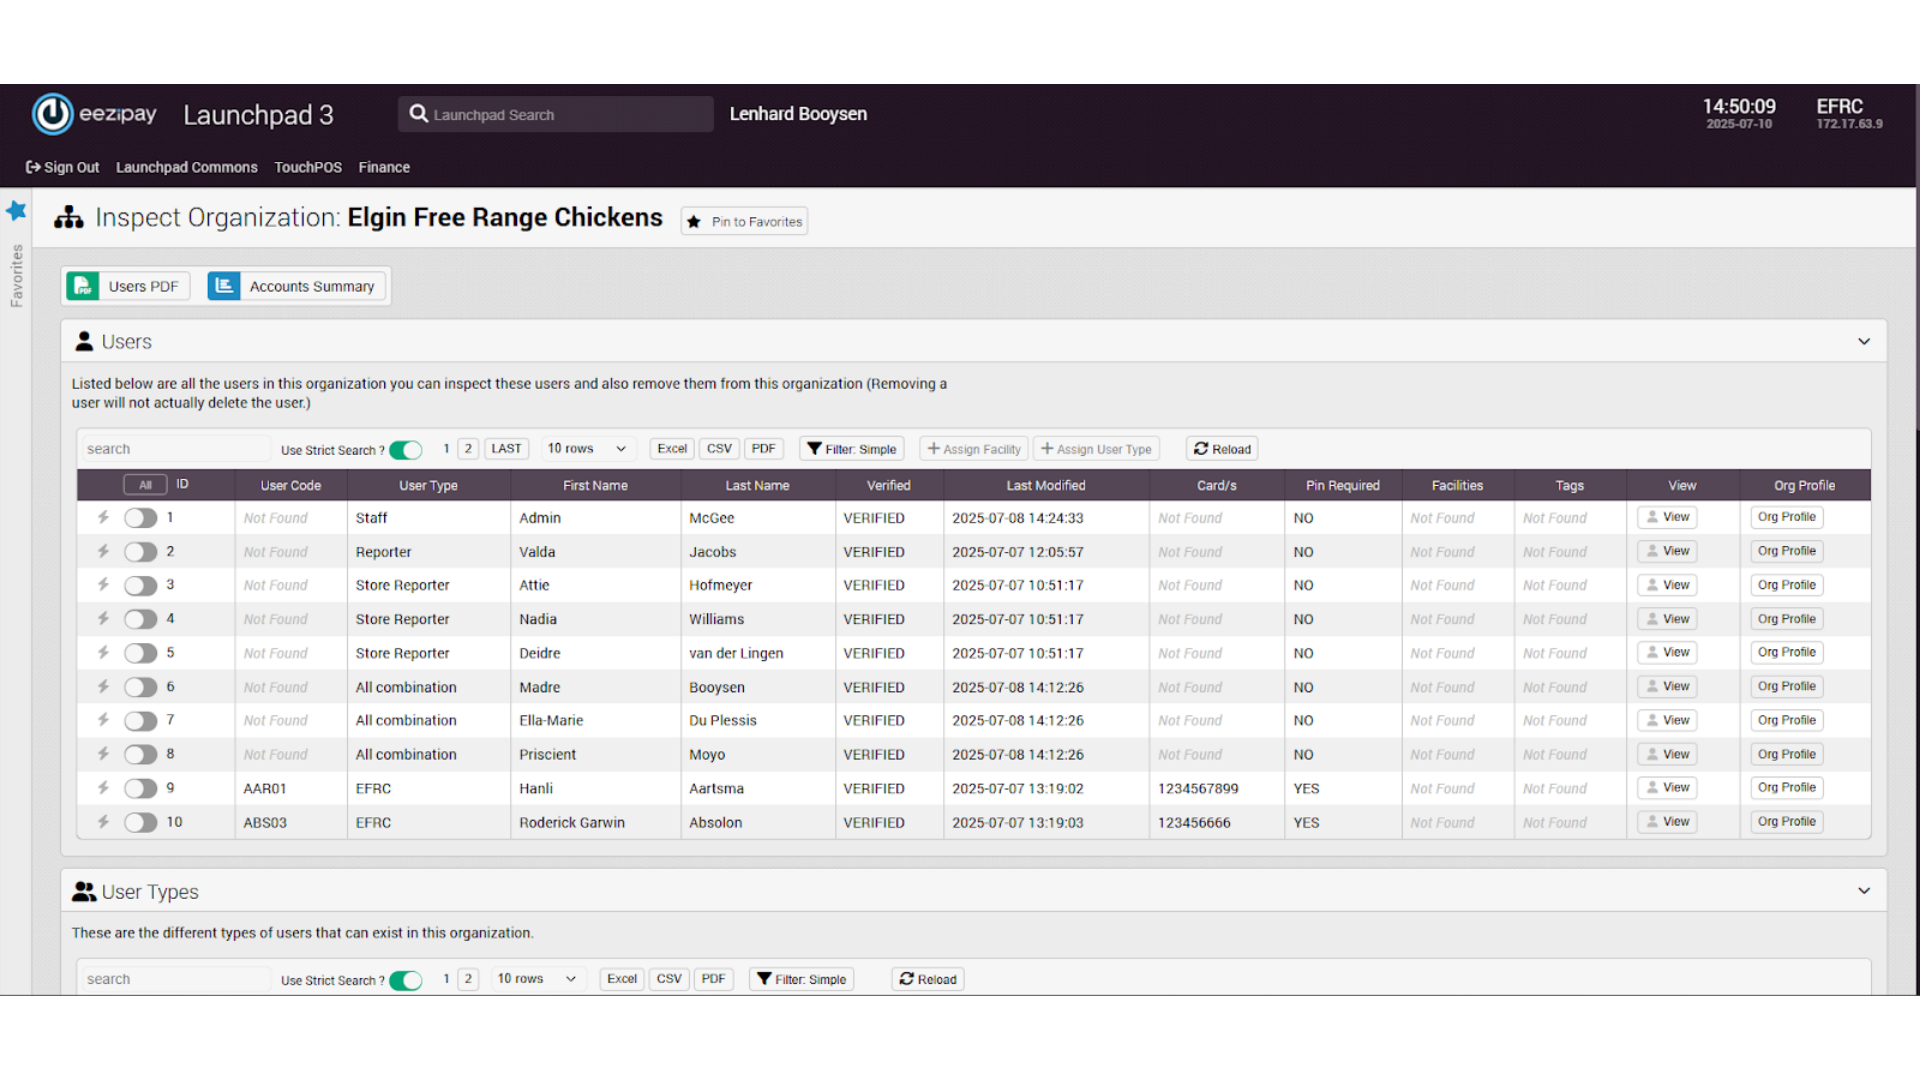This screenshot has width=1920, height=1080.
Task: Toggle selection switch for user ID 7
Action: (x=141, y=721)
